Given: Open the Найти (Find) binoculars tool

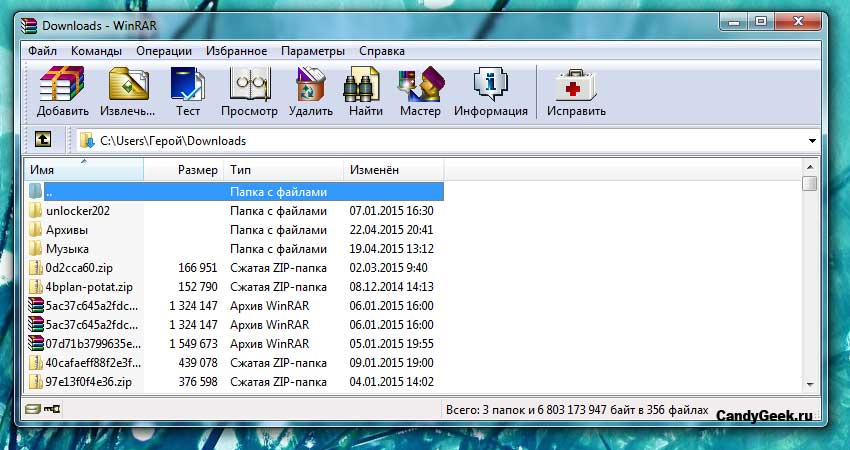Looking at the screenshot, I should coord(362,85).
